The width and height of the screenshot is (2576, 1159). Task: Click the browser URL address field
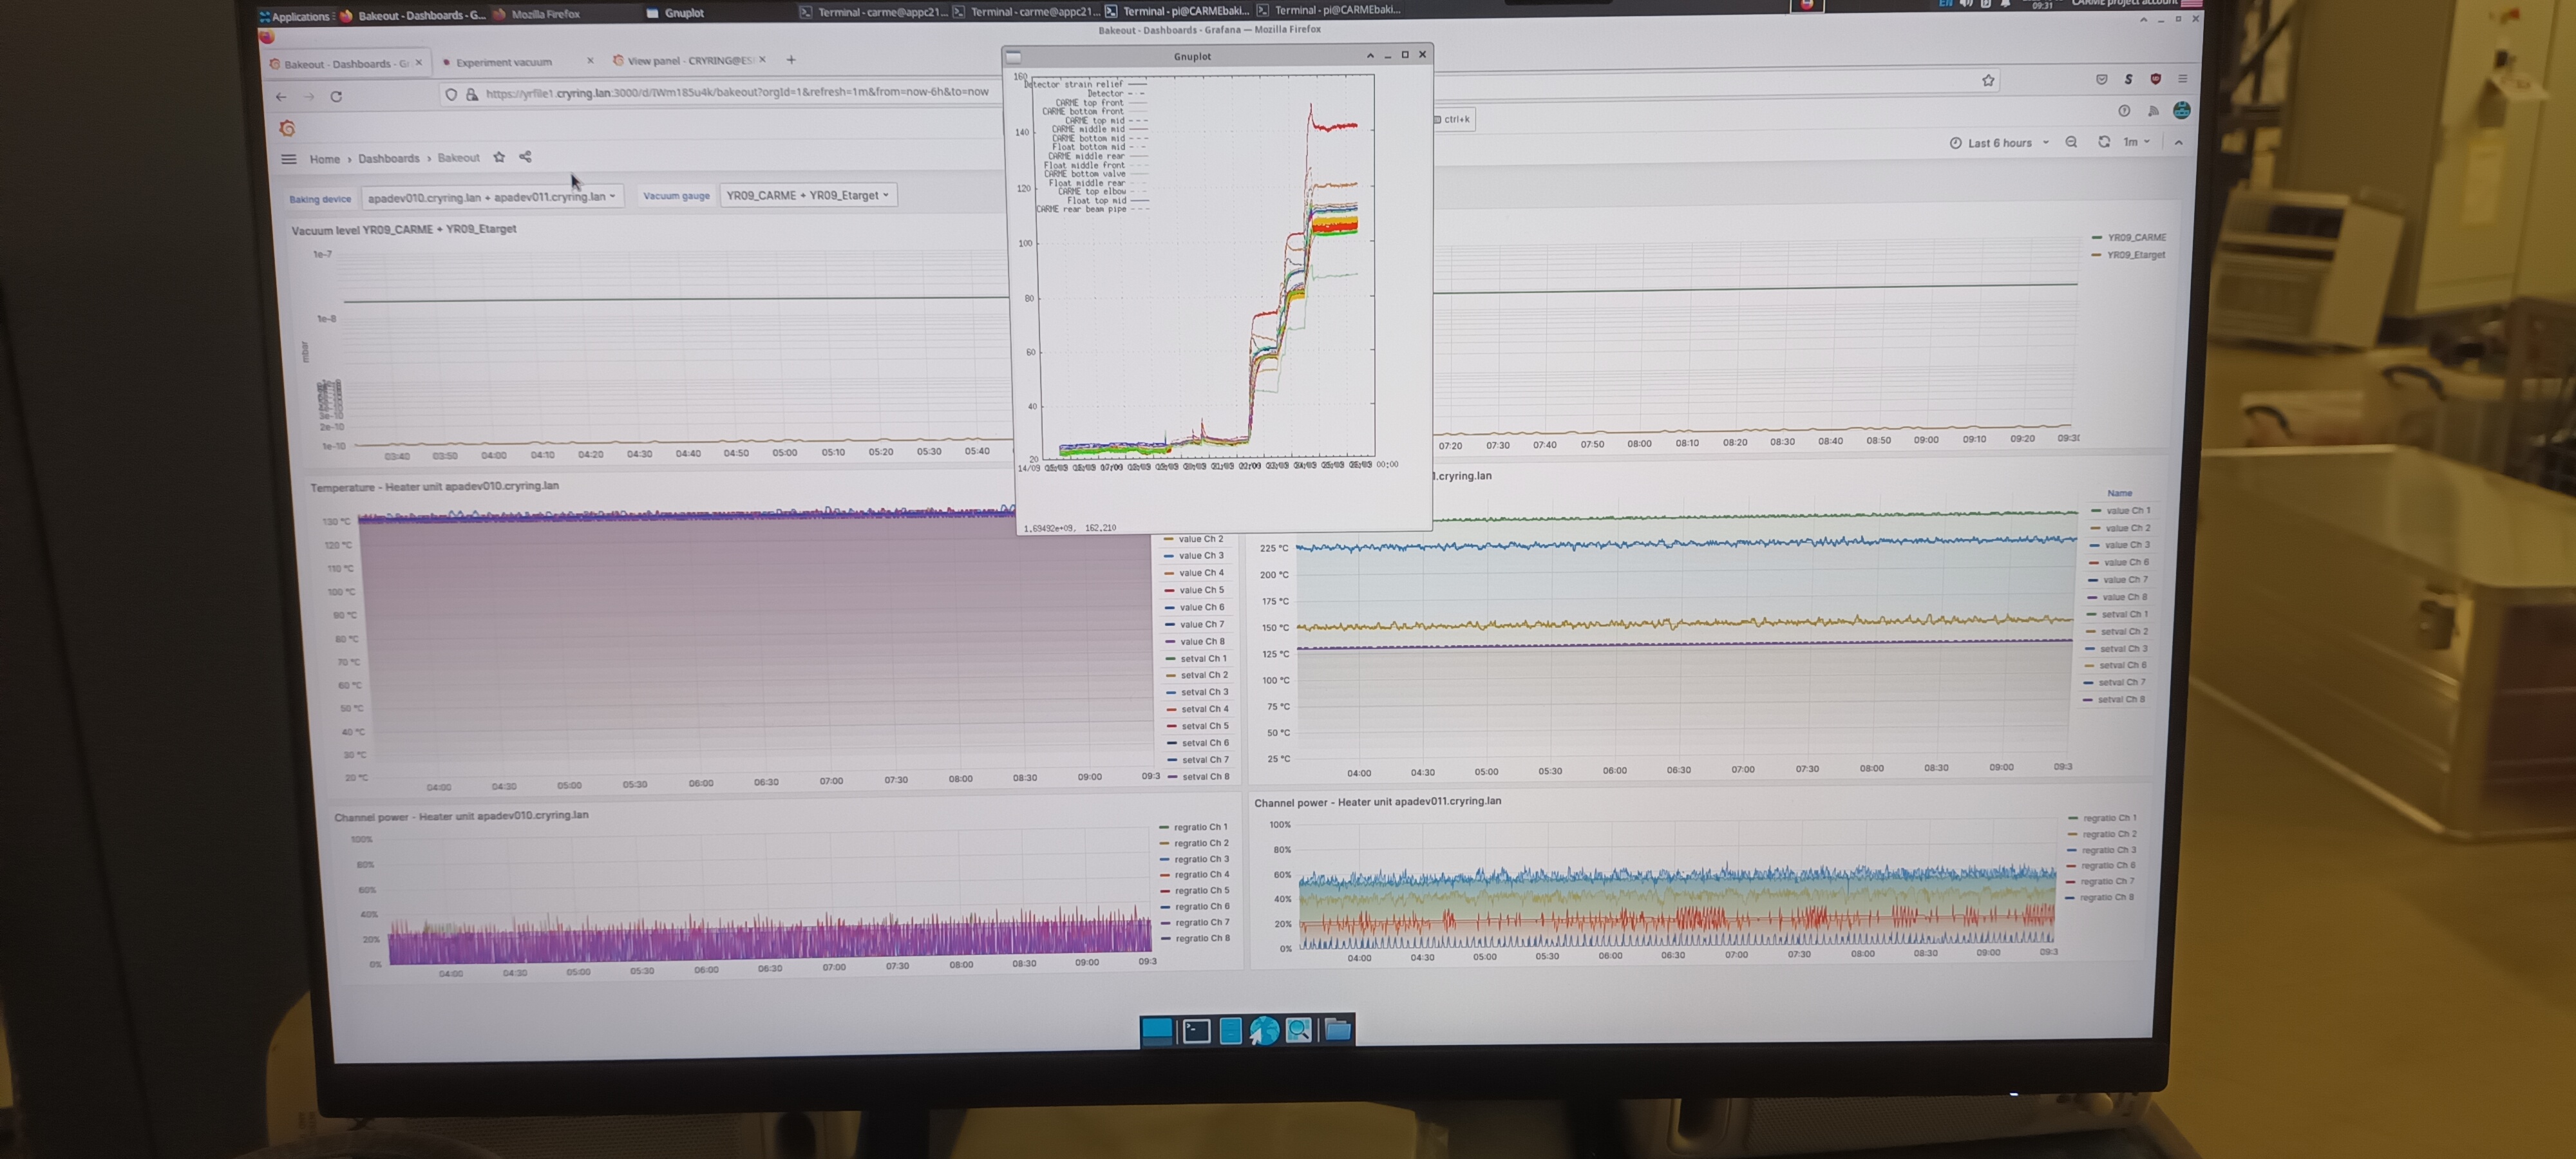click(736, 93)
